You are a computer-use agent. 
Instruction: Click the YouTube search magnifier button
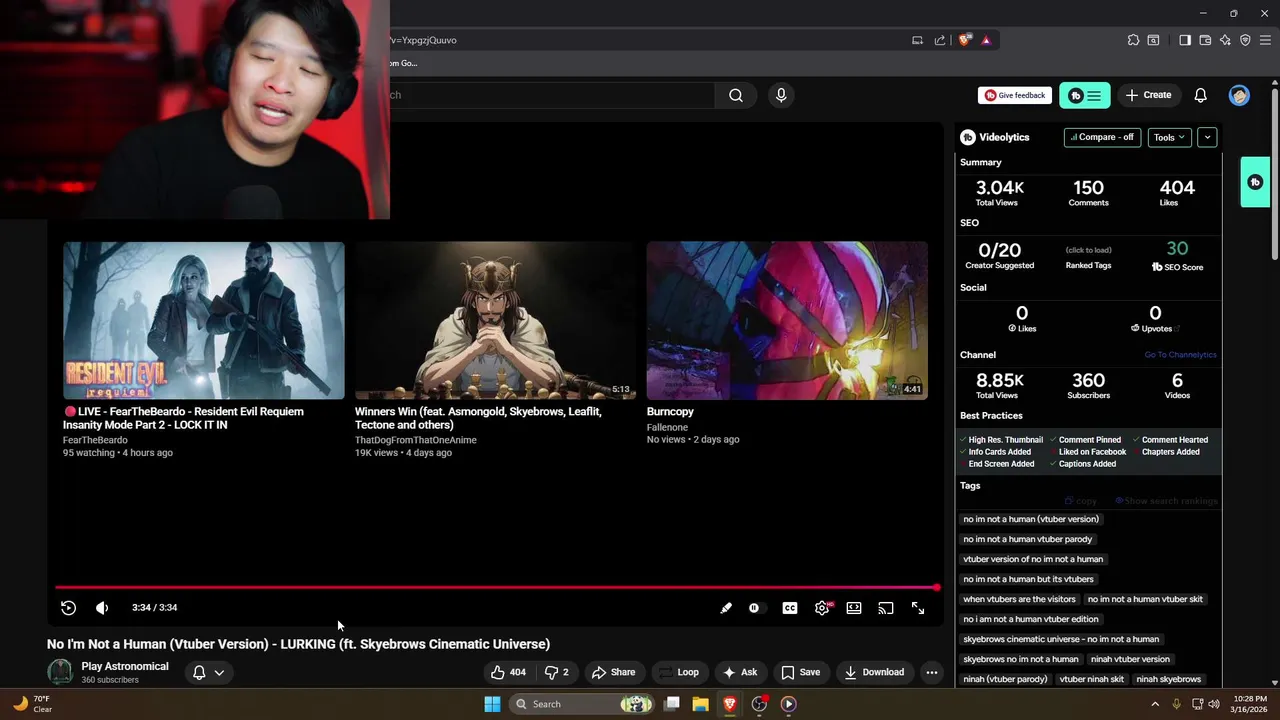[736, 95]
